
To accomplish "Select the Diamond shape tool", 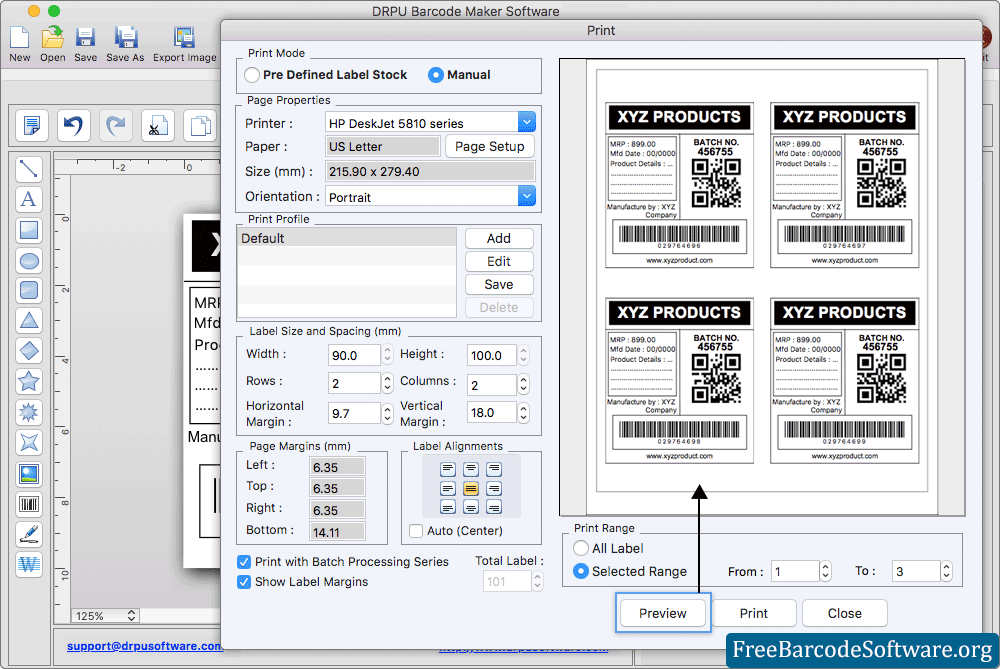I will pos(29,351).
